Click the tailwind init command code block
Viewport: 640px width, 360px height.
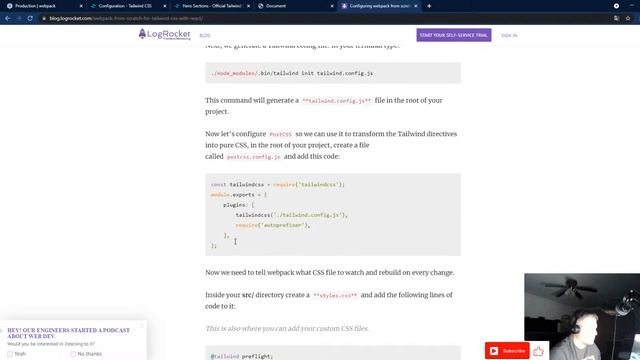(x=333, y=73)
